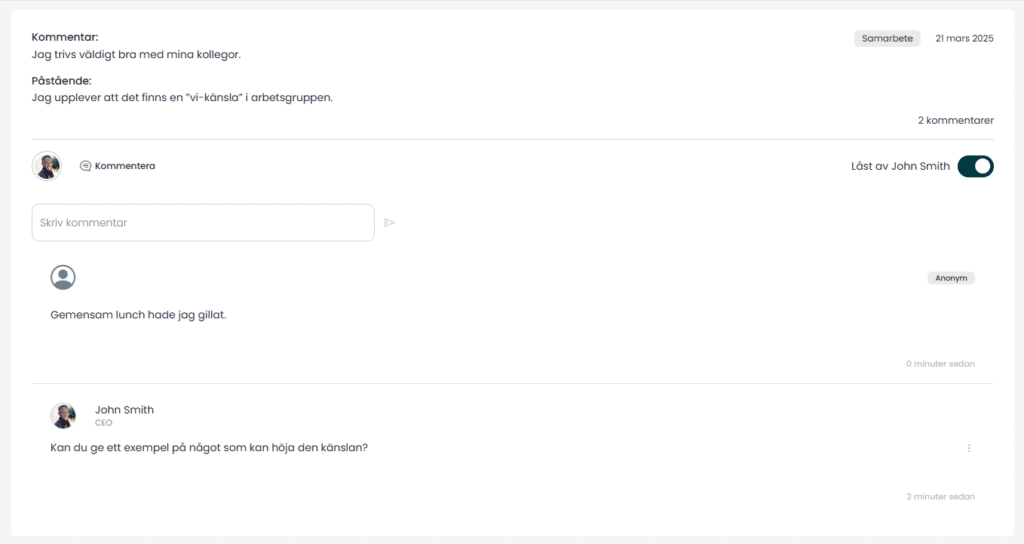Click the Gemensam lunch comment text
1024x544 pixels.
[x=138, y=315]
